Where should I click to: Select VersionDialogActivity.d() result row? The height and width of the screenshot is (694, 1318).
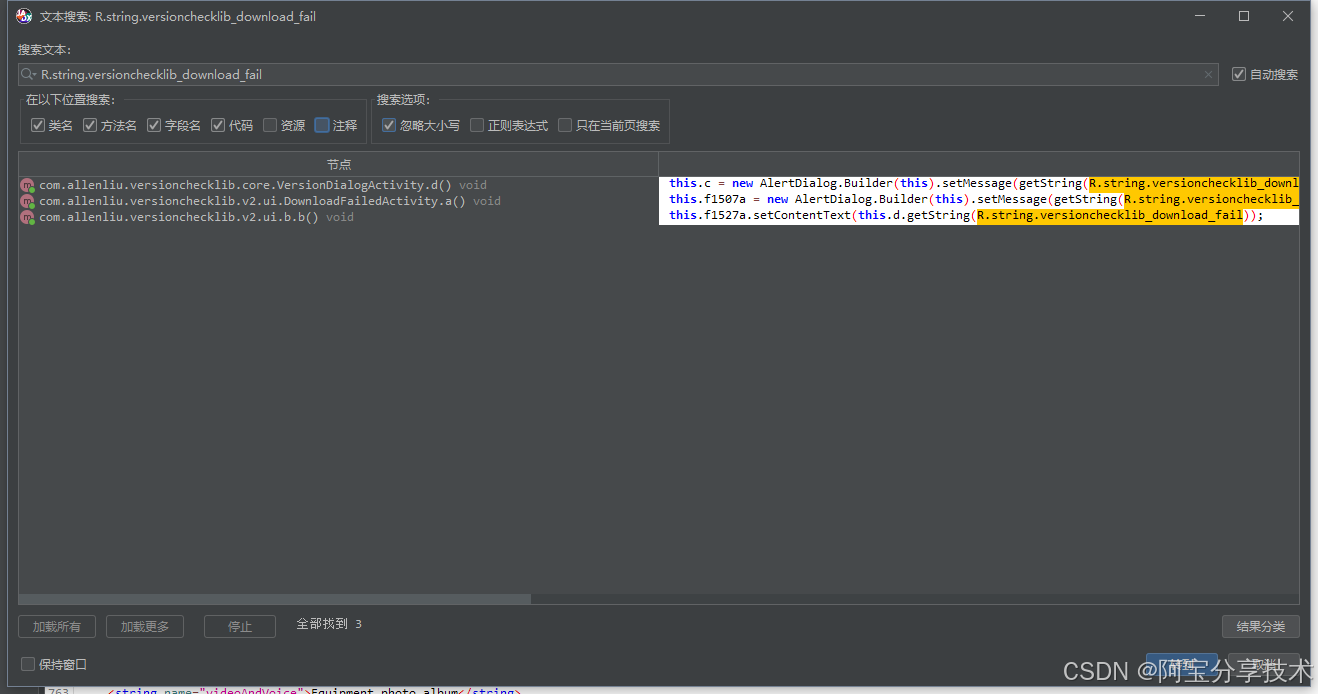(339, 185)
